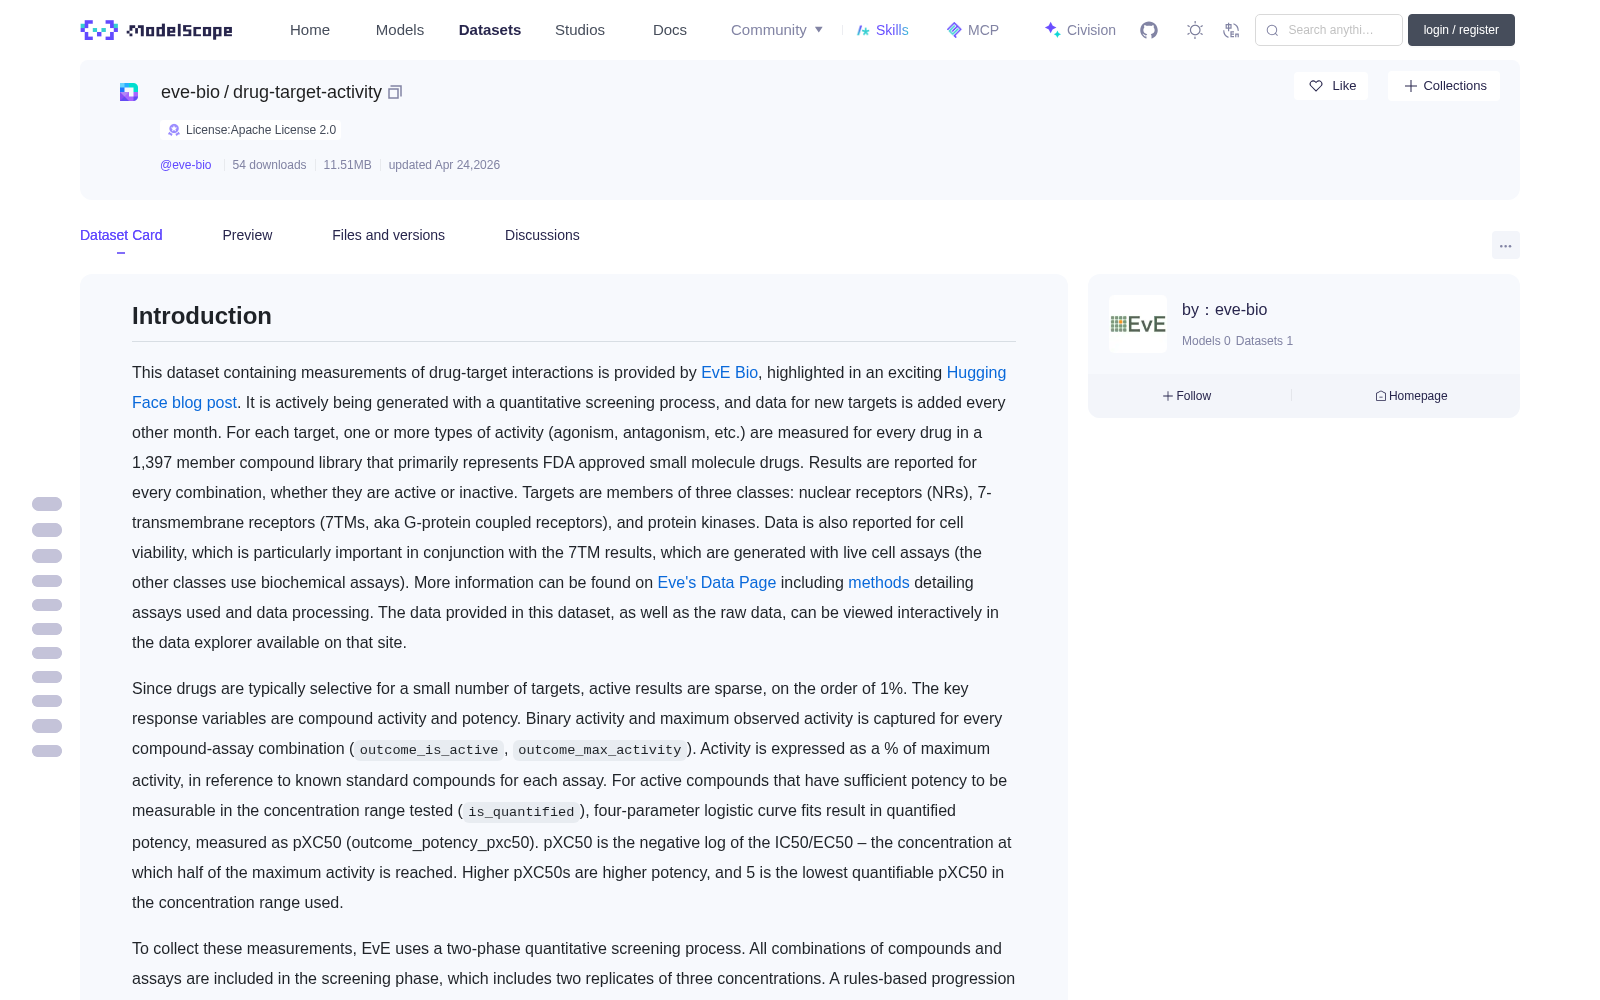Viewport: 1600px width, 1000px height.
Task: Click the login / register button
Action: pyautogui.click(x=1461, y=30)
